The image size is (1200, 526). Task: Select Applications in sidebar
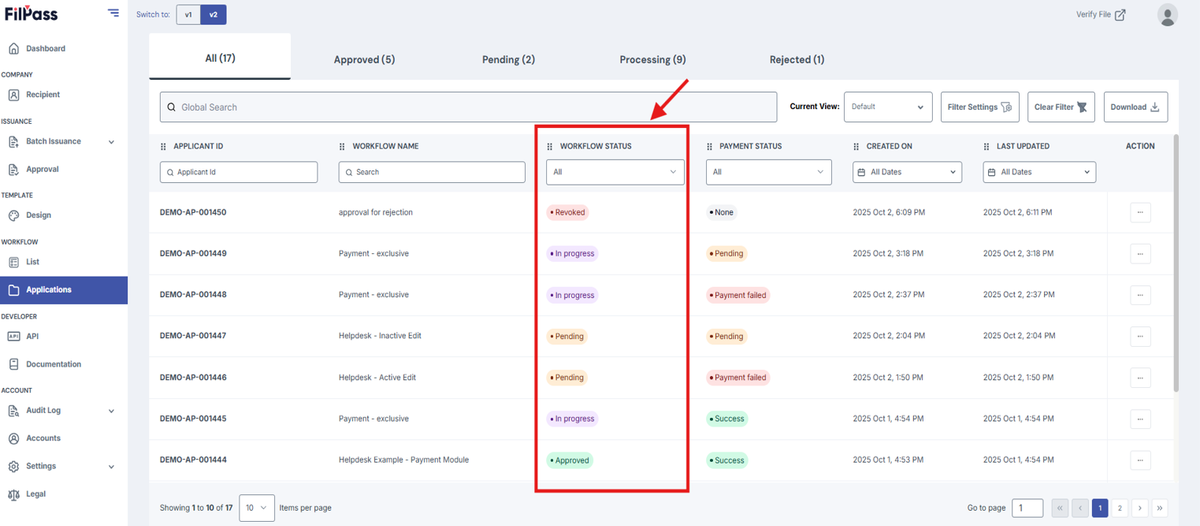[x=64, y=290]
